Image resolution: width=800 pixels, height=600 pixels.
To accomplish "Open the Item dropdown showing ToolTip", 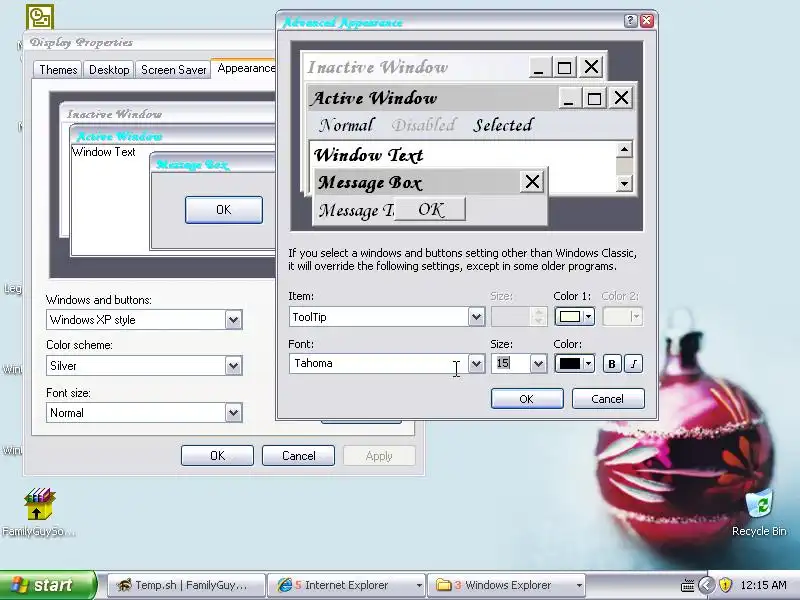I will pos(386,317).
